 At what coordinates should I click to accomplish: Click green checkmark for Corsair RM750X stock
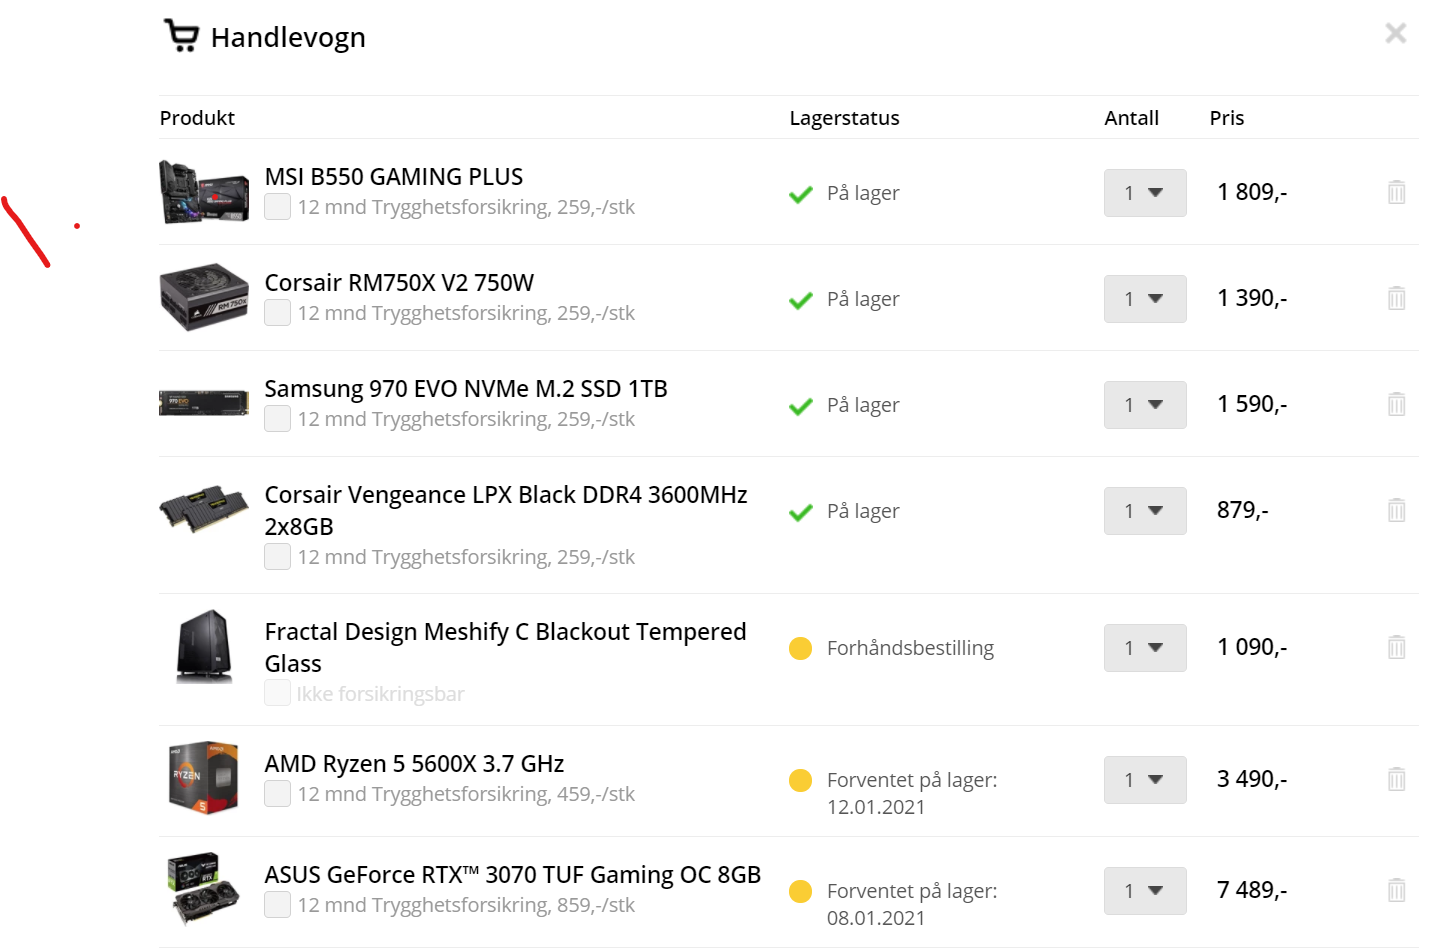(801, 300)
